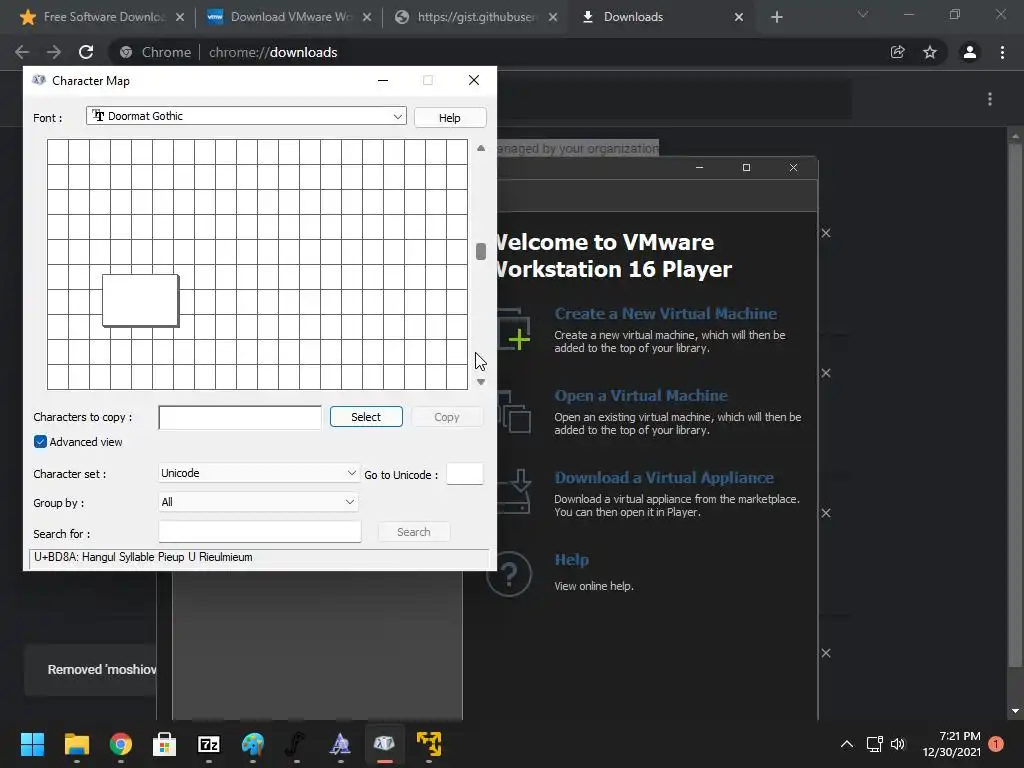
Task: Click Download a Virtual Appliance link
Action: pyautogui.click(x=664, y=477)
